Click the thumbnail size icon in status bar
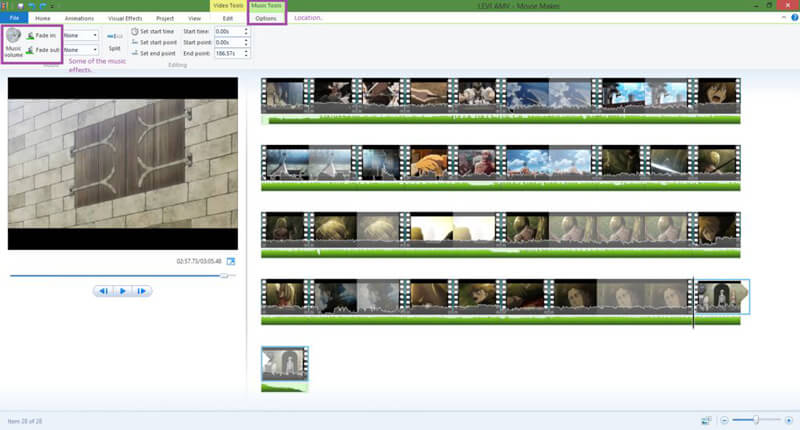This screenshot has height=430, width=800. tap(706, 420)
